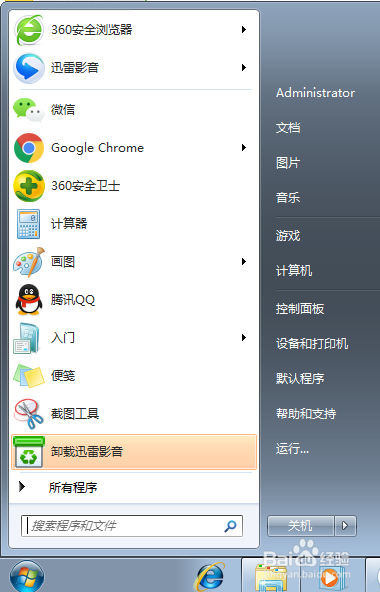Click the search magnifier icon

[x=230, y=526]
